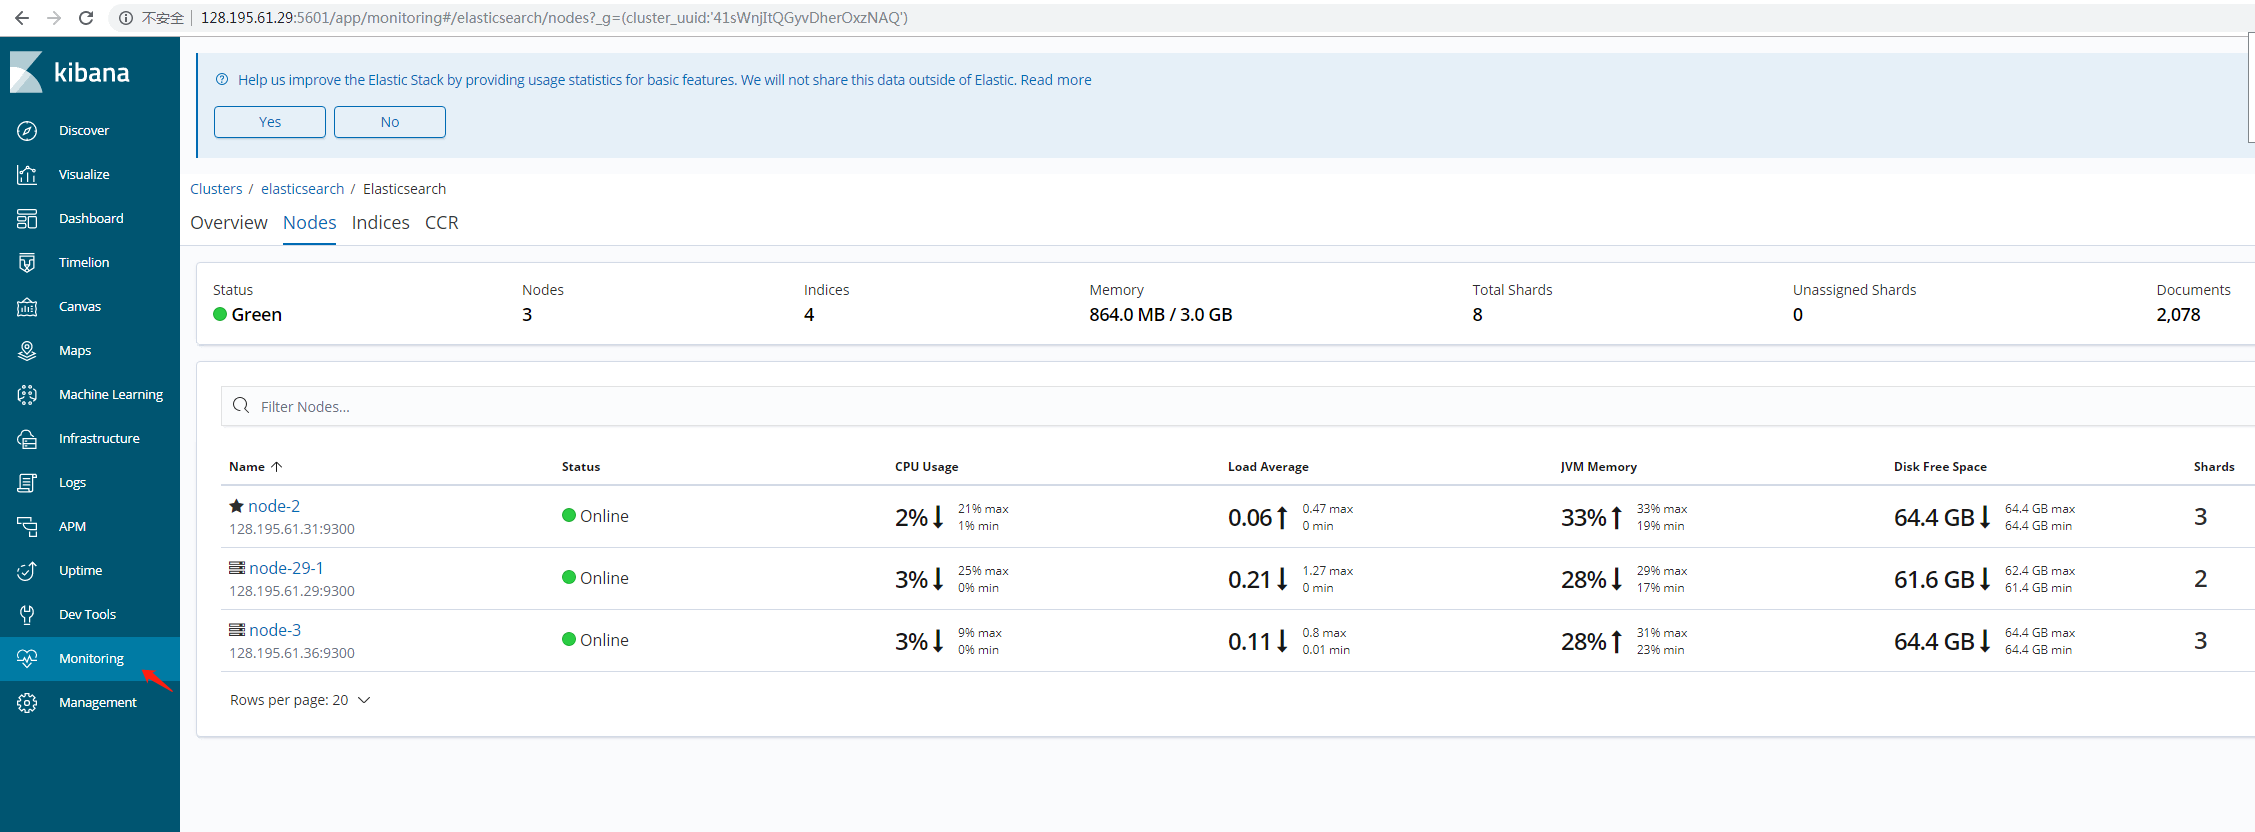Click node-29-1 load average 0.21
The width and height of the screenshot is (2255, 832).
click(1249, 580)
